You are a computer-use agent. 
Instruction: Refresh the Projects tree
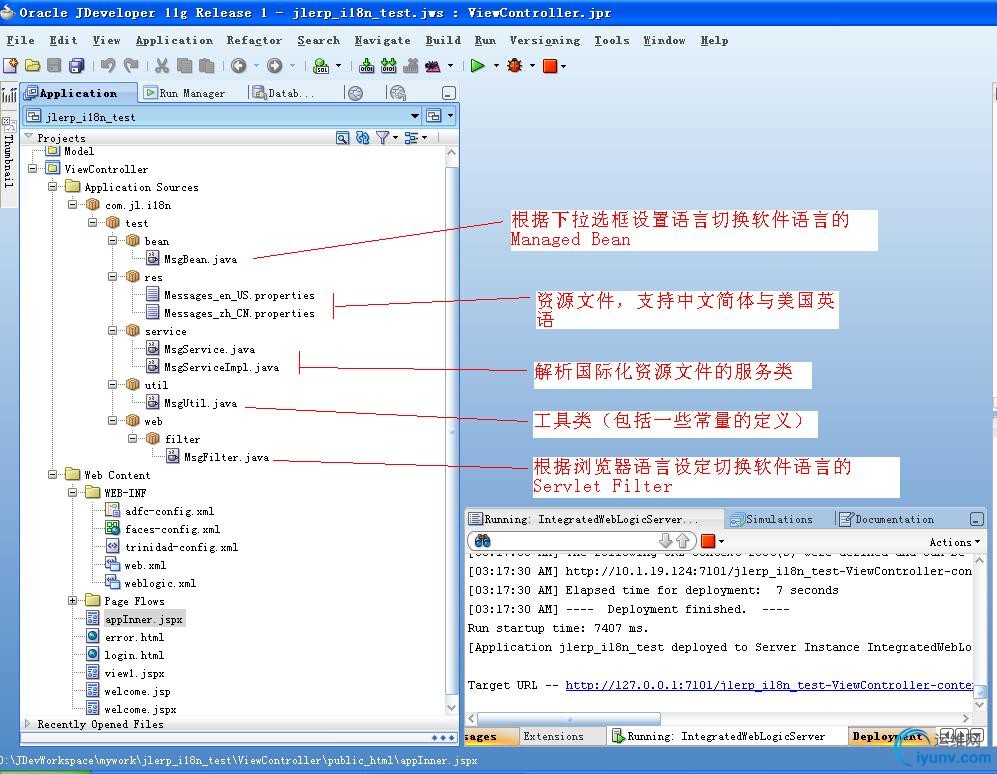[362, 138]
